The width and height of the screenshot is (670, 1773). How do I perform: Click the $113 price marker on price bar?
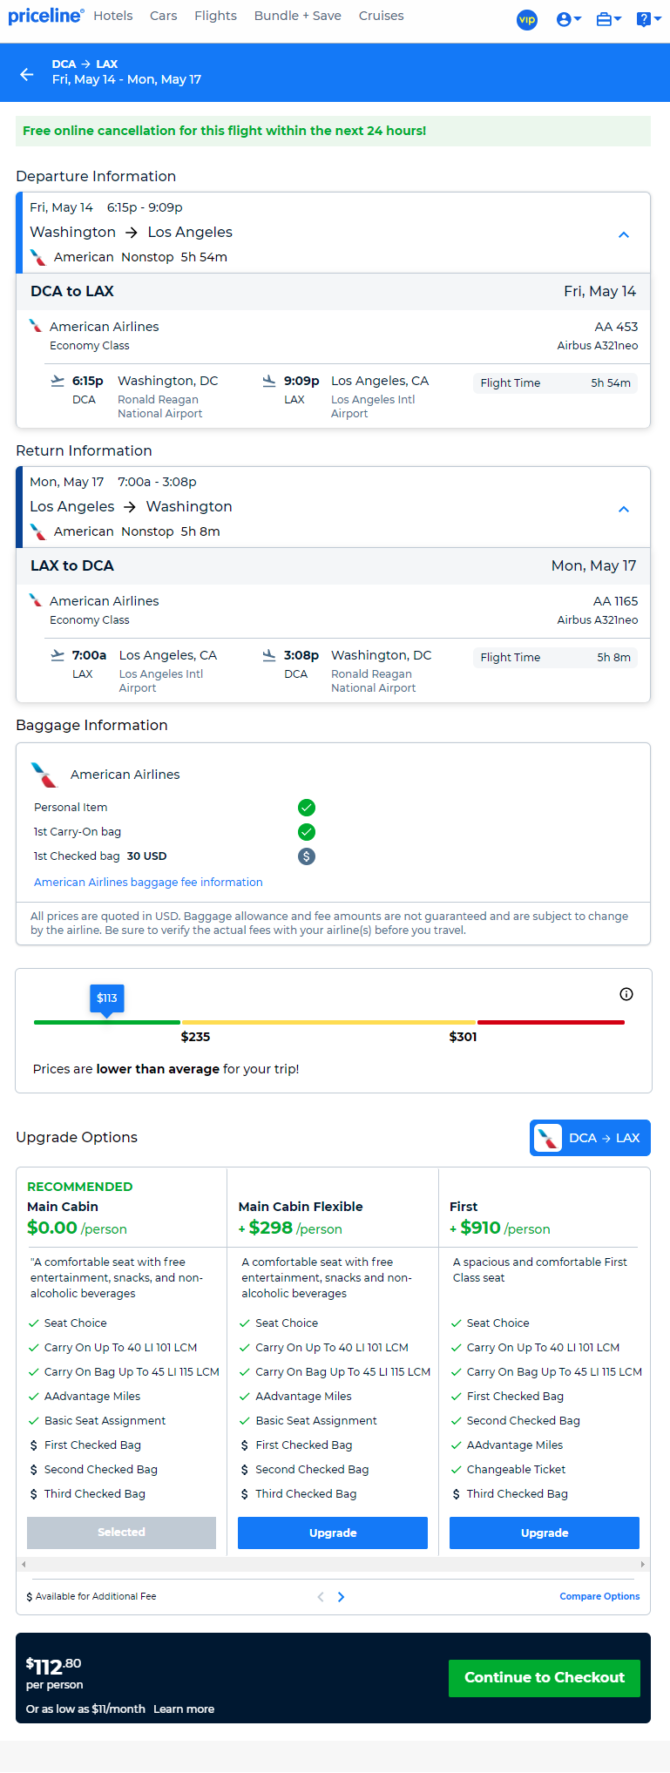click(x=107, y=999)
